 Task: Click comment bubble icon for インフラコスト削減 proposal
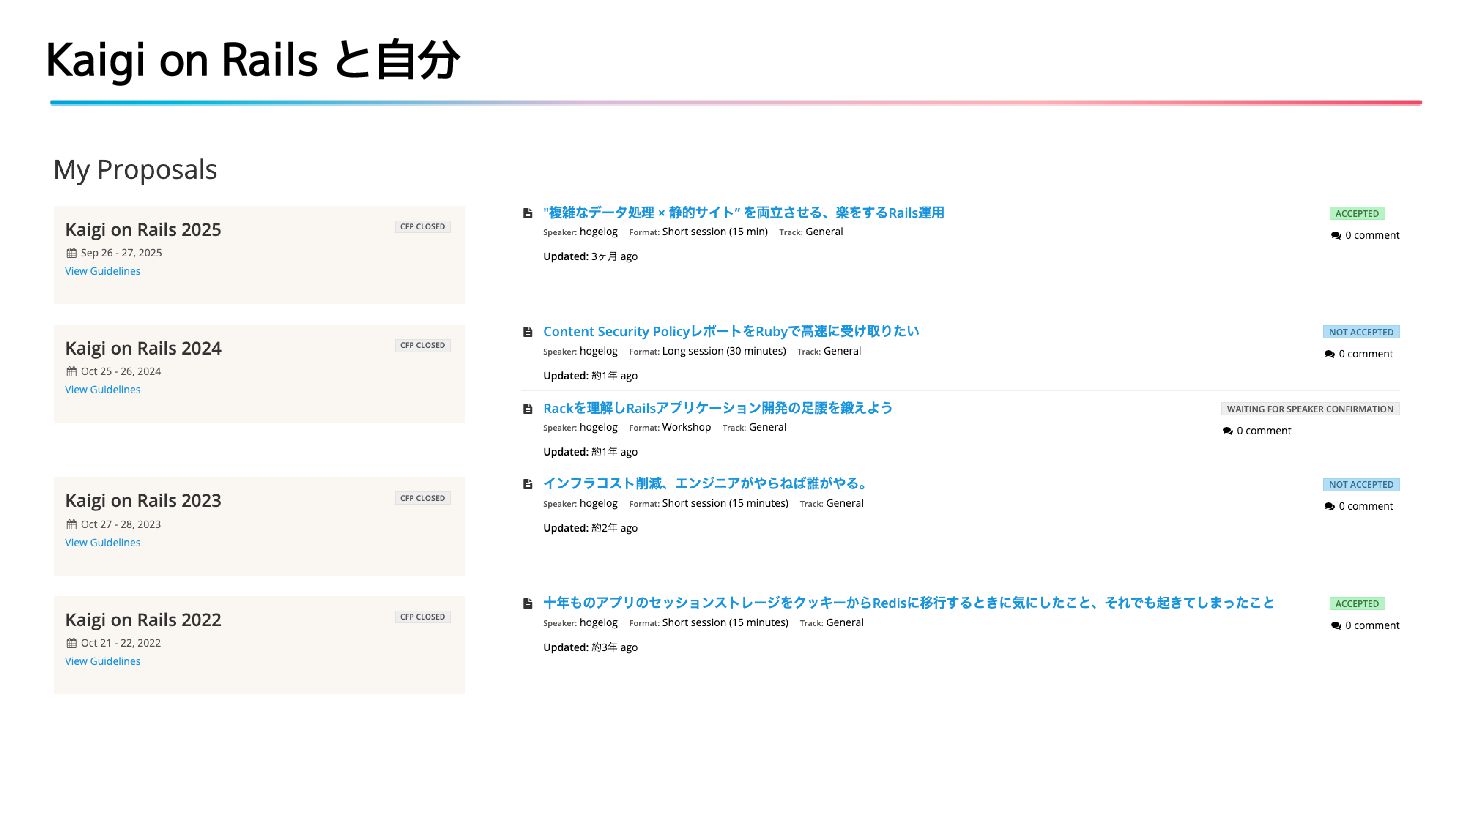coord(1330,507)
